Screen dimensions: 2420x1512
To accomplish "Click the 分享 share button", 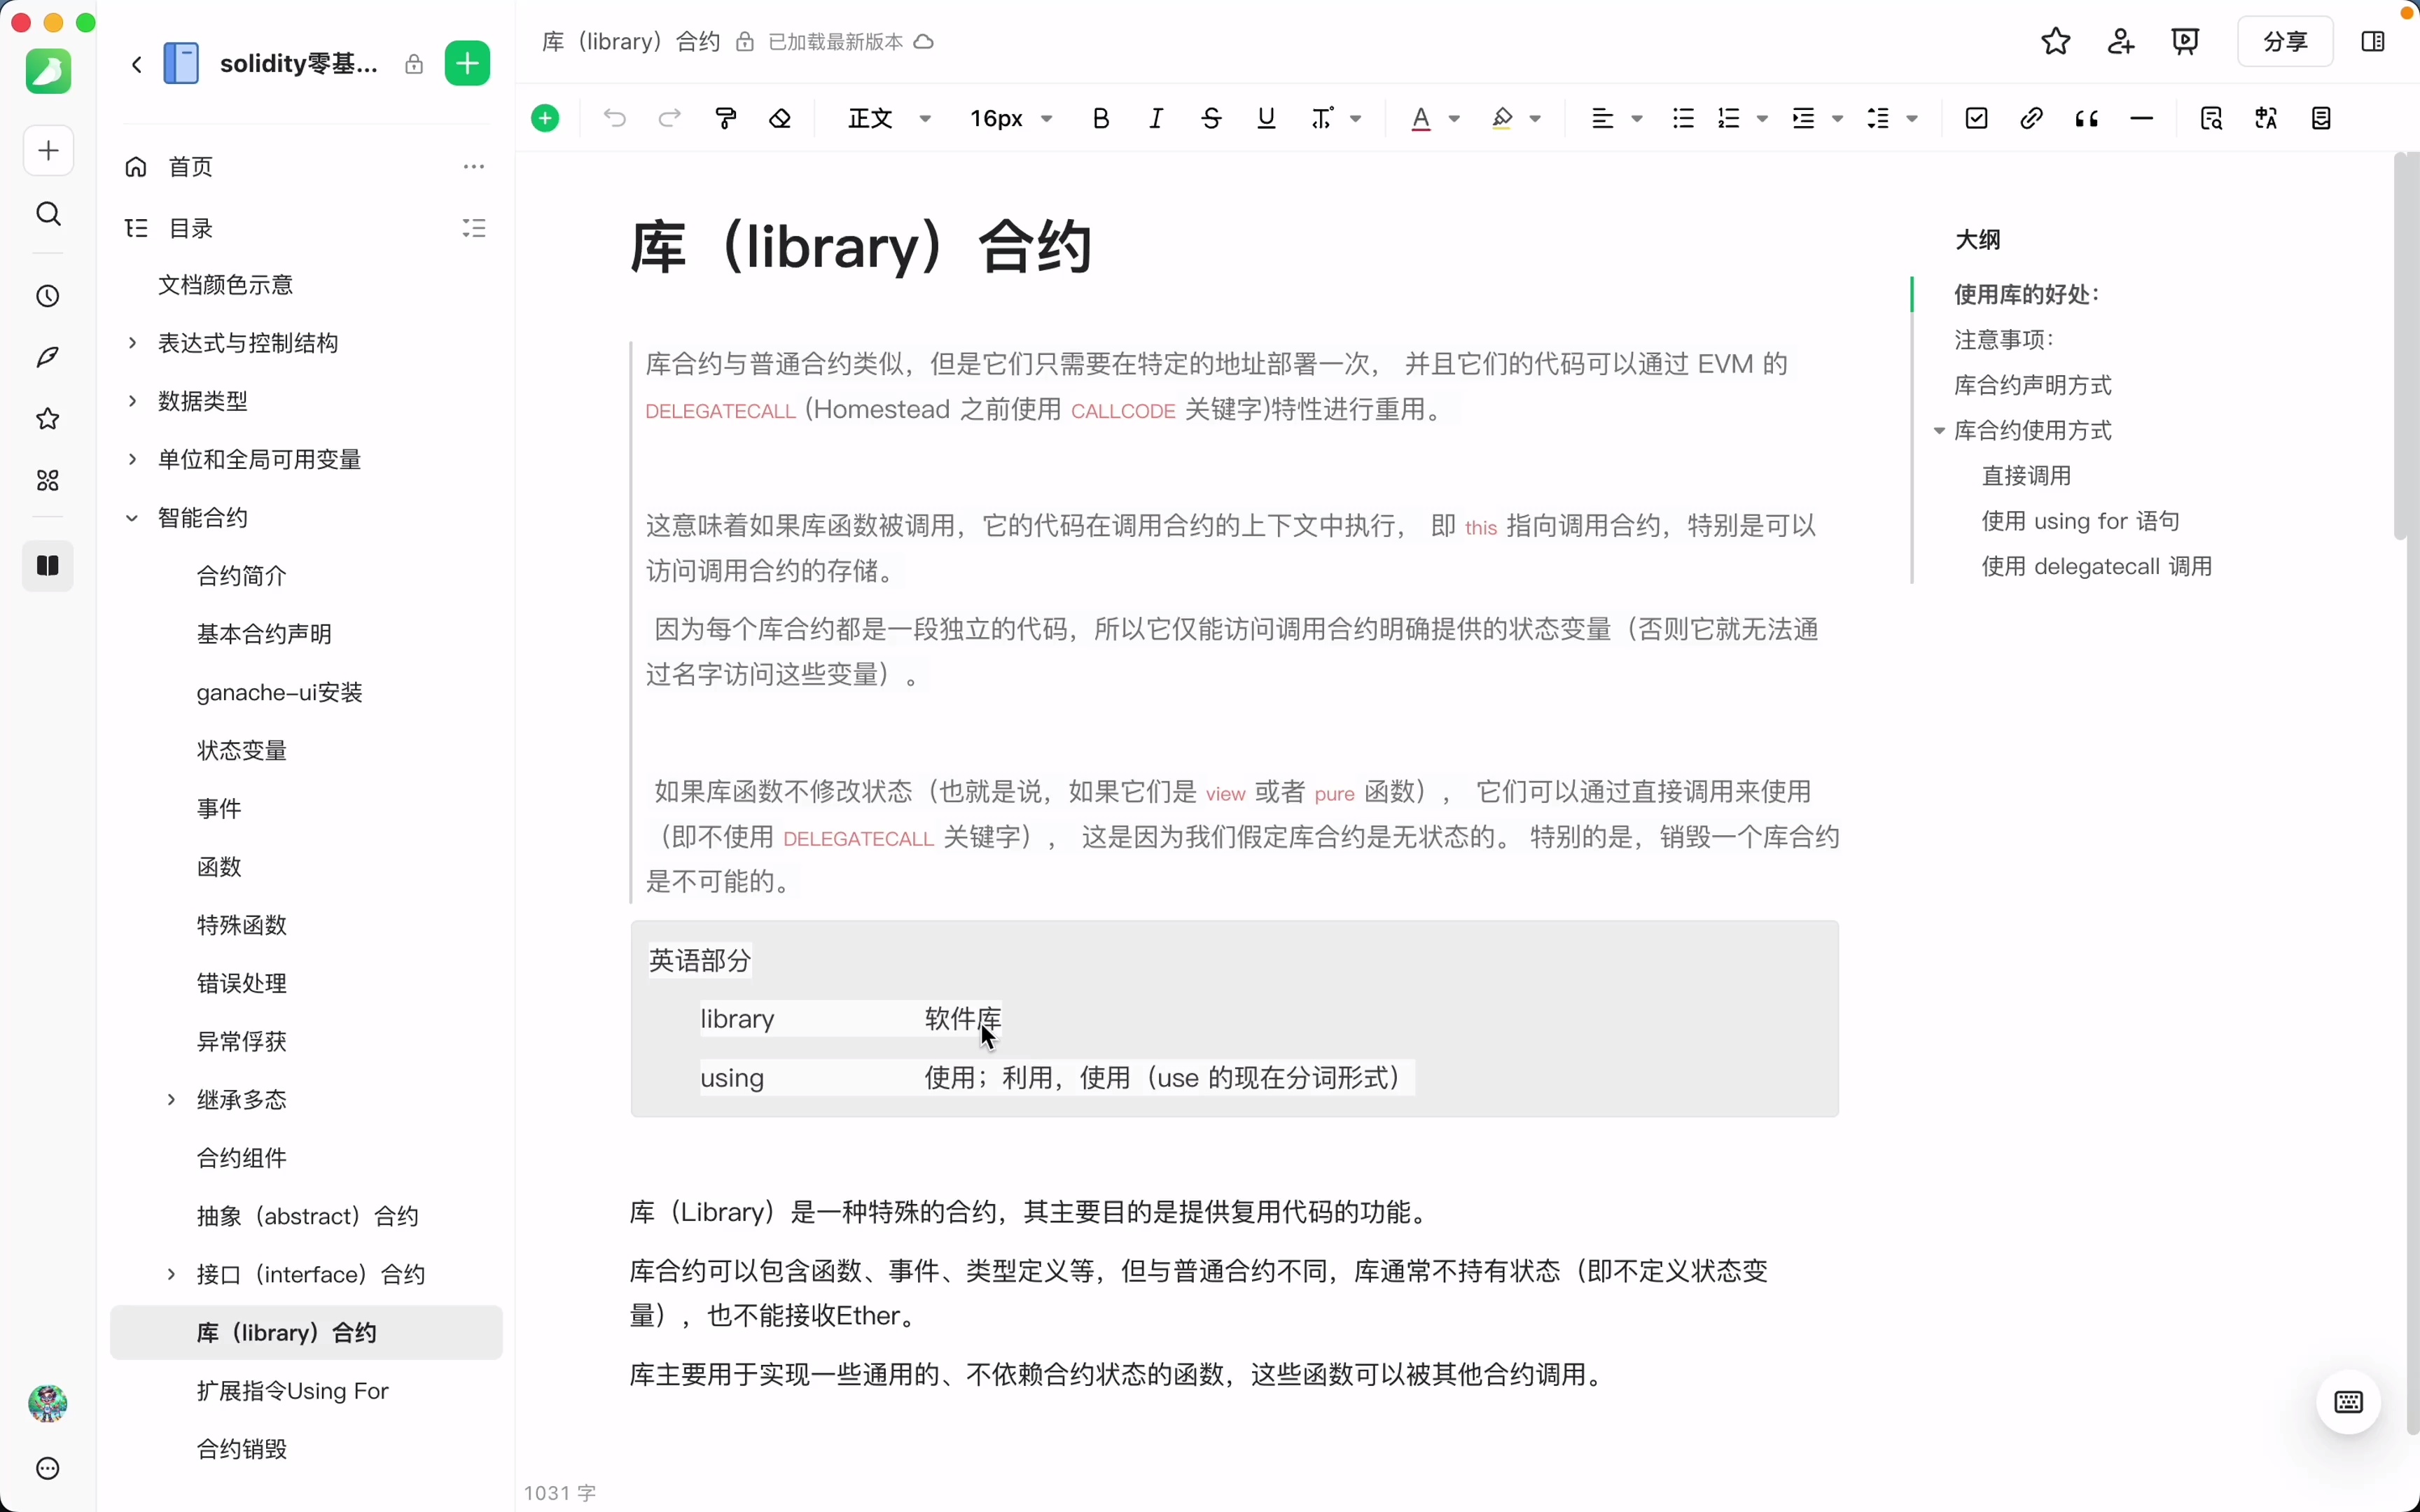I will click(x=2285, y=41).
